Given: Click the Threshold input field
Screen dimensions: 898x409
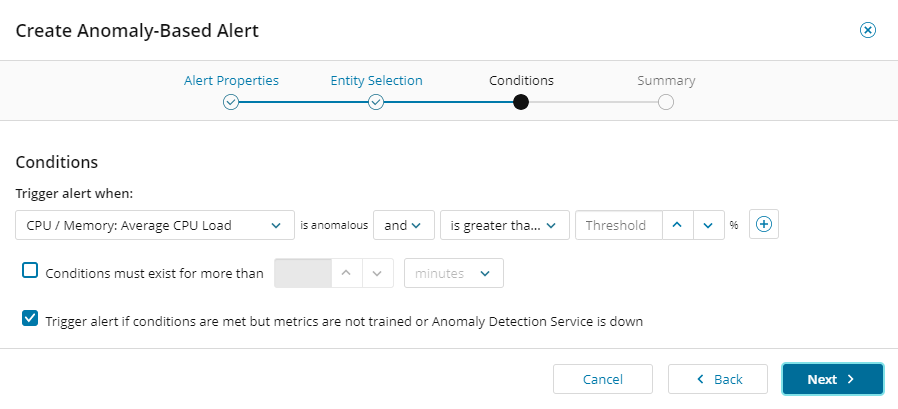Looking at the screenshot, I should [618, 225].
